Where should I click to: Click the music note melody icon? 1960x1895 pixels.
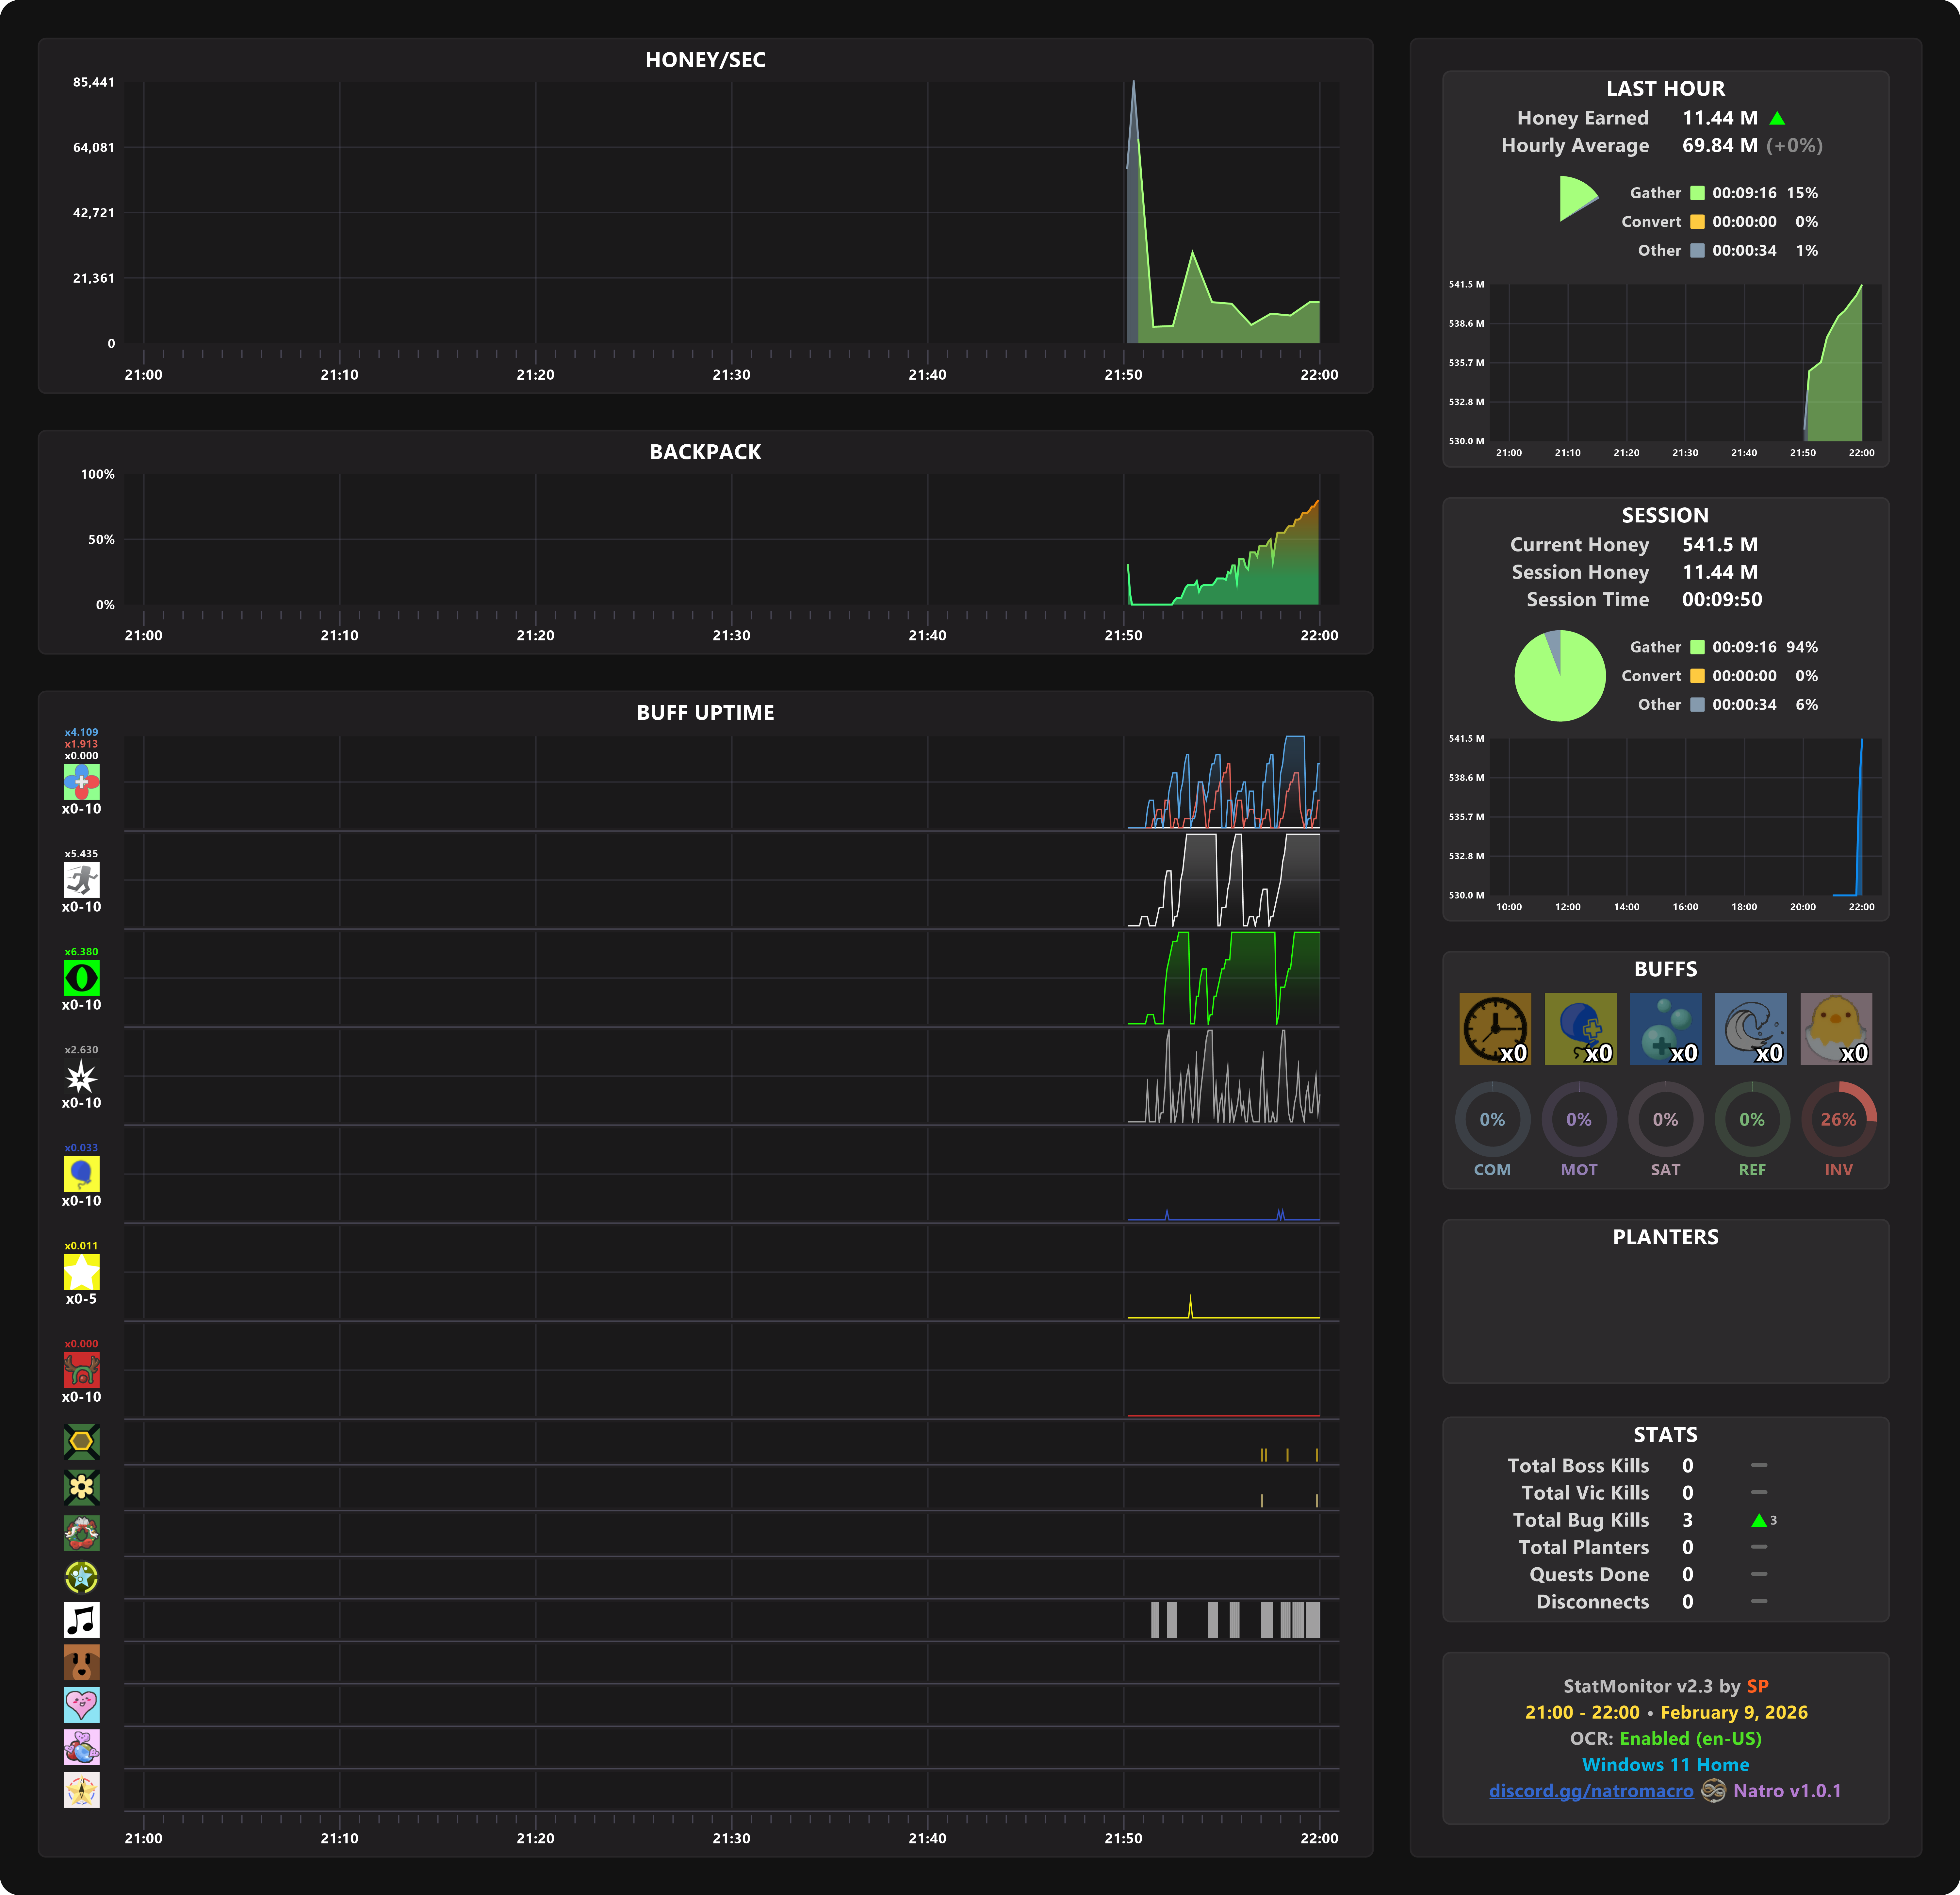pos(81,1619)
